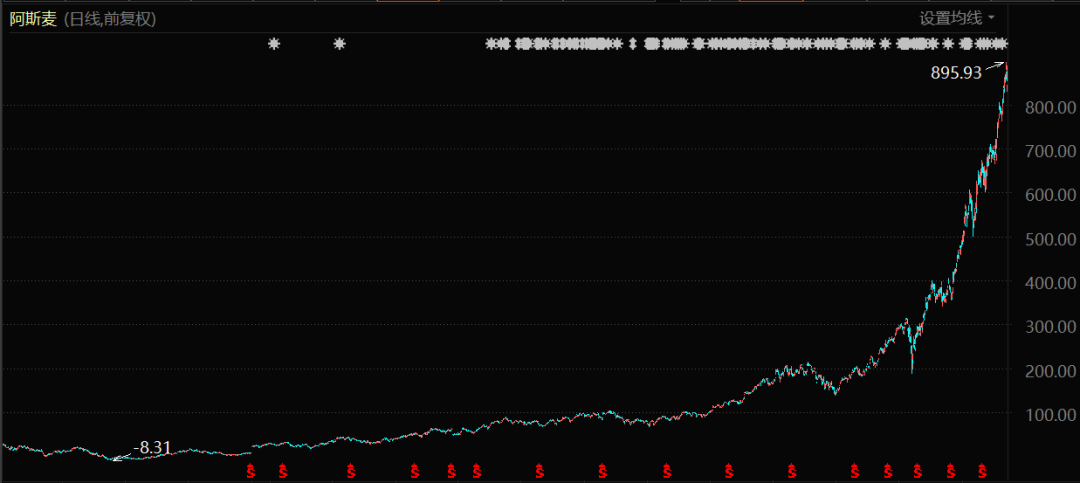Click the 300.00 price axis label
Image resolution: width=1080 pixels, height=483 pixels.
pyautogui.click(x=1048, y=327)
